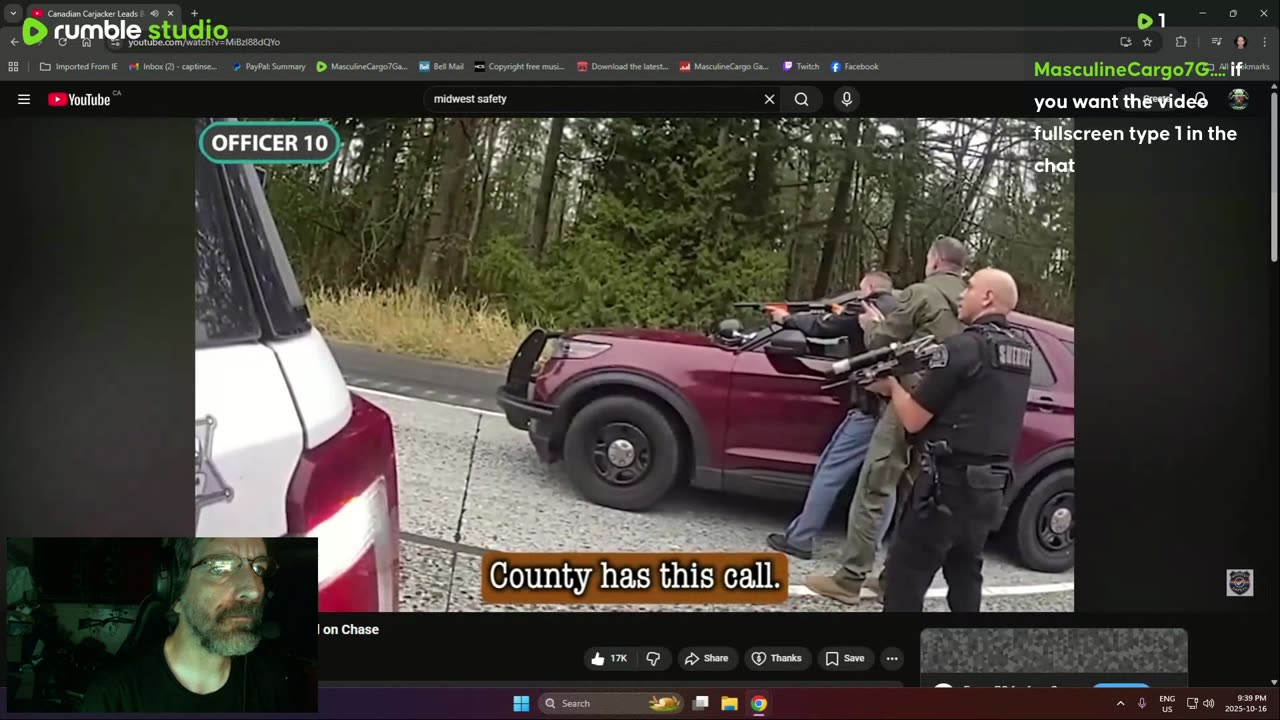Open File Explorer from taskbar
This screenshot has height=720, width=1280.
click(x=730, y=703)
